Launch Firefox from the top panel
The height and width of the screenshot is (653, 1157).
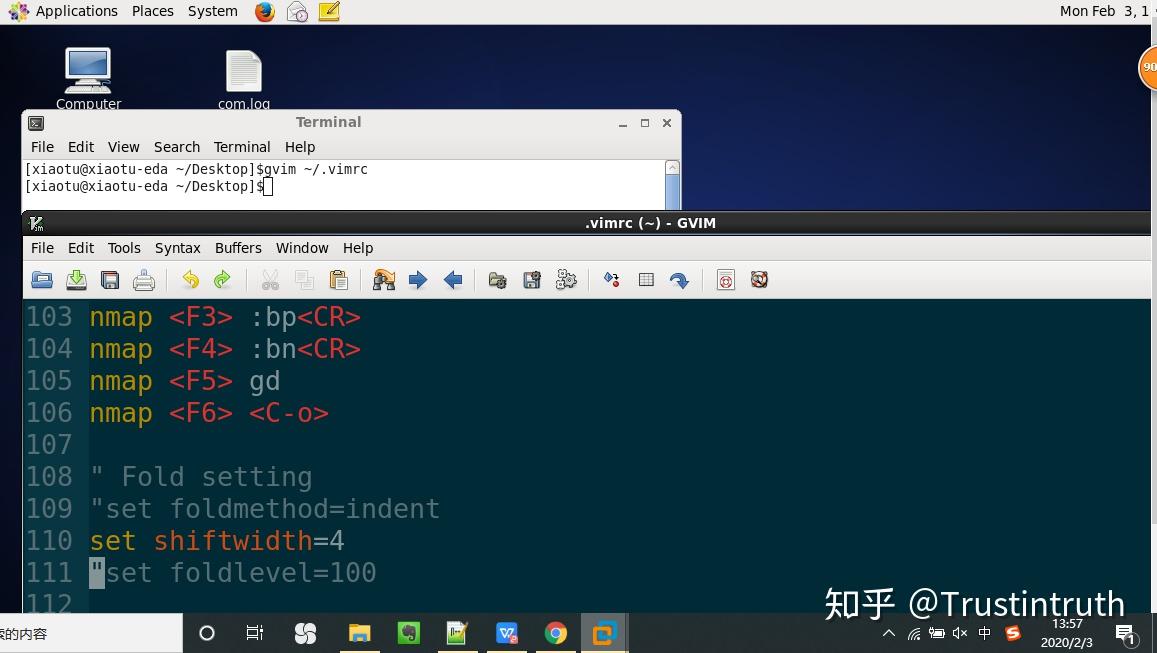[x=265, y=12]
